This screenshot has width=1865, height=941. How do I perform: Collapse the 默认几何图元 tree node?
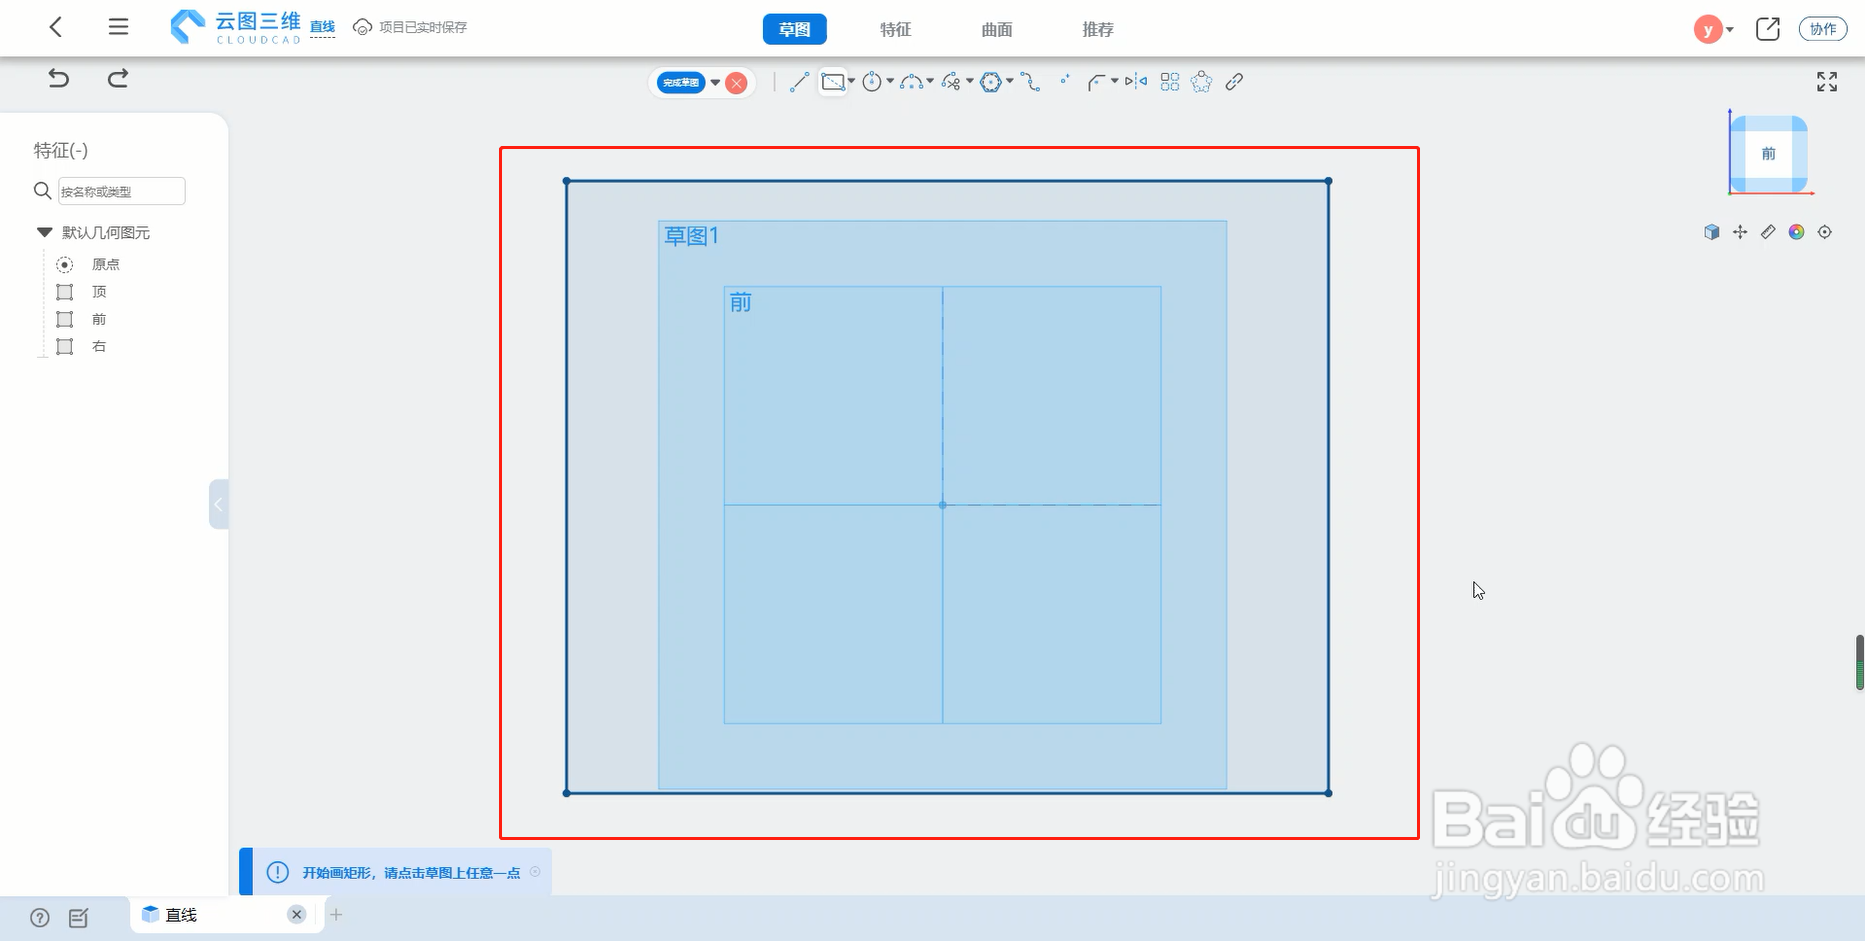[x=44, y=232]
